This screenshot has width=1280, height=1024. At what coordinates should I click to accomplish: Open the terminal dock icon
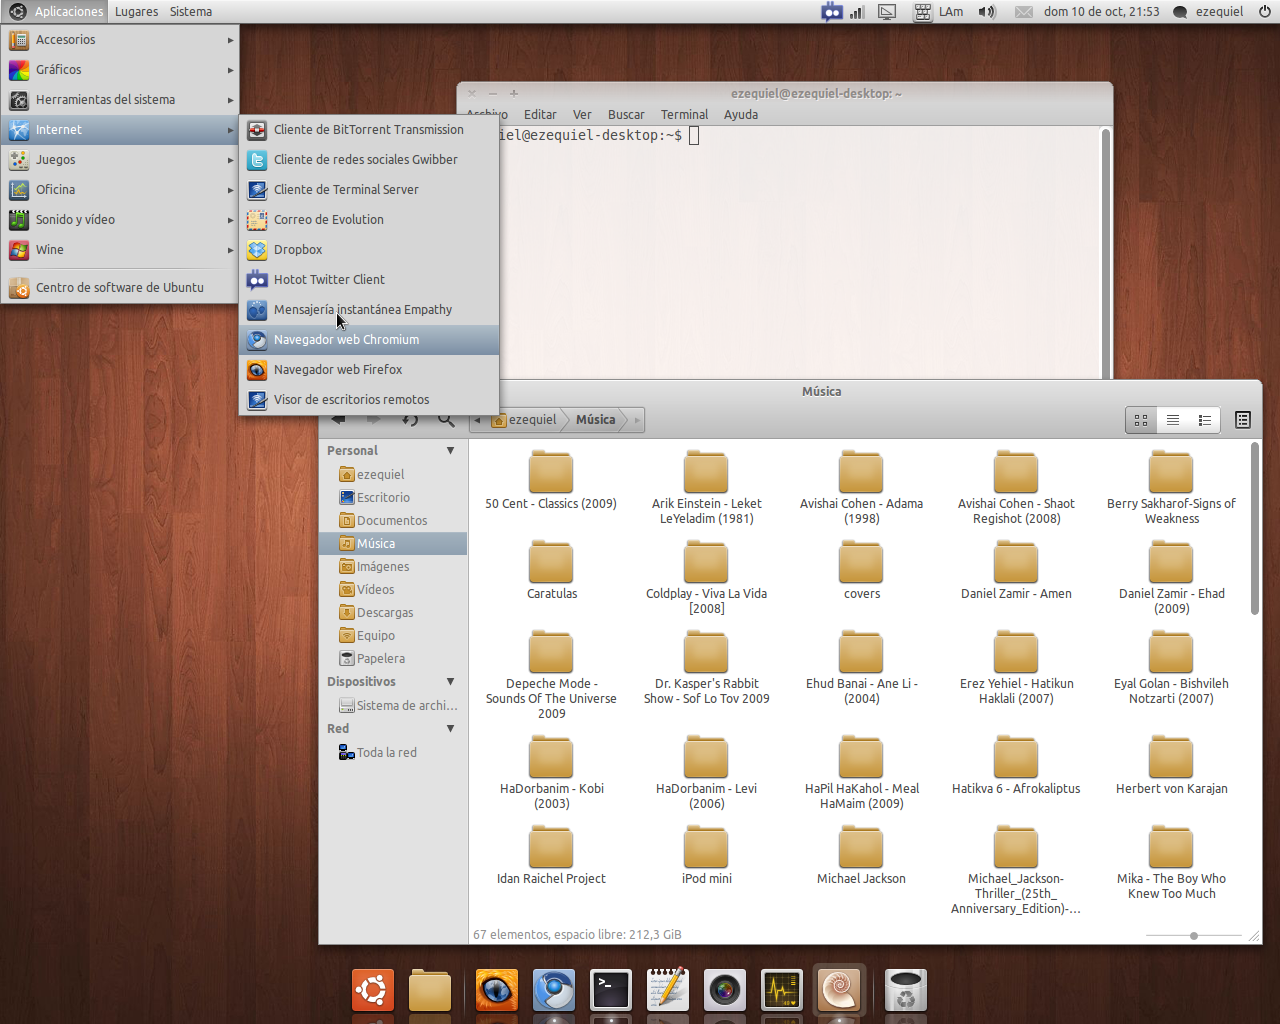611,991
